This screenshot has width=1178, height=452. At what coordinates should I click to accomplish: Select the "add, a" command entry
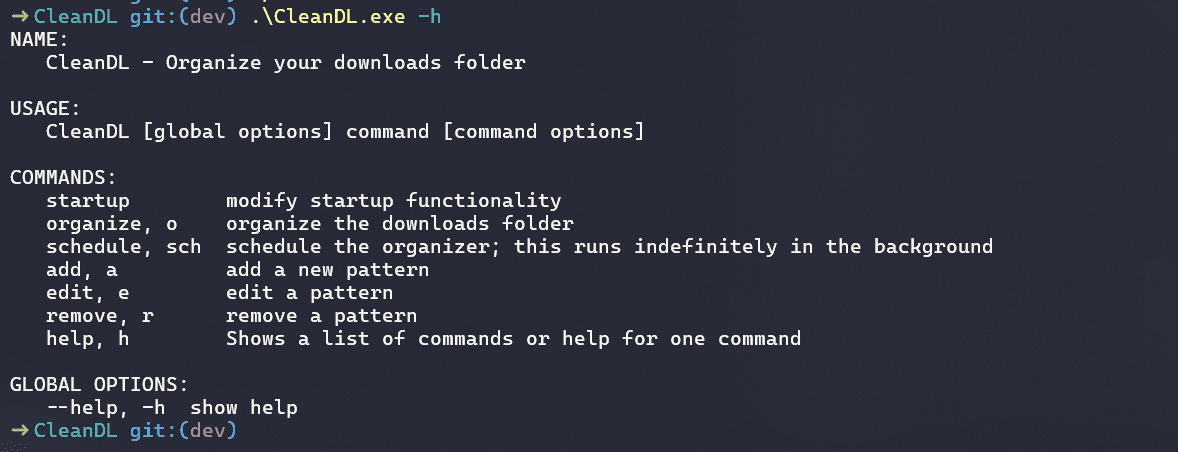pyautogui.click(x=81, y=270)
